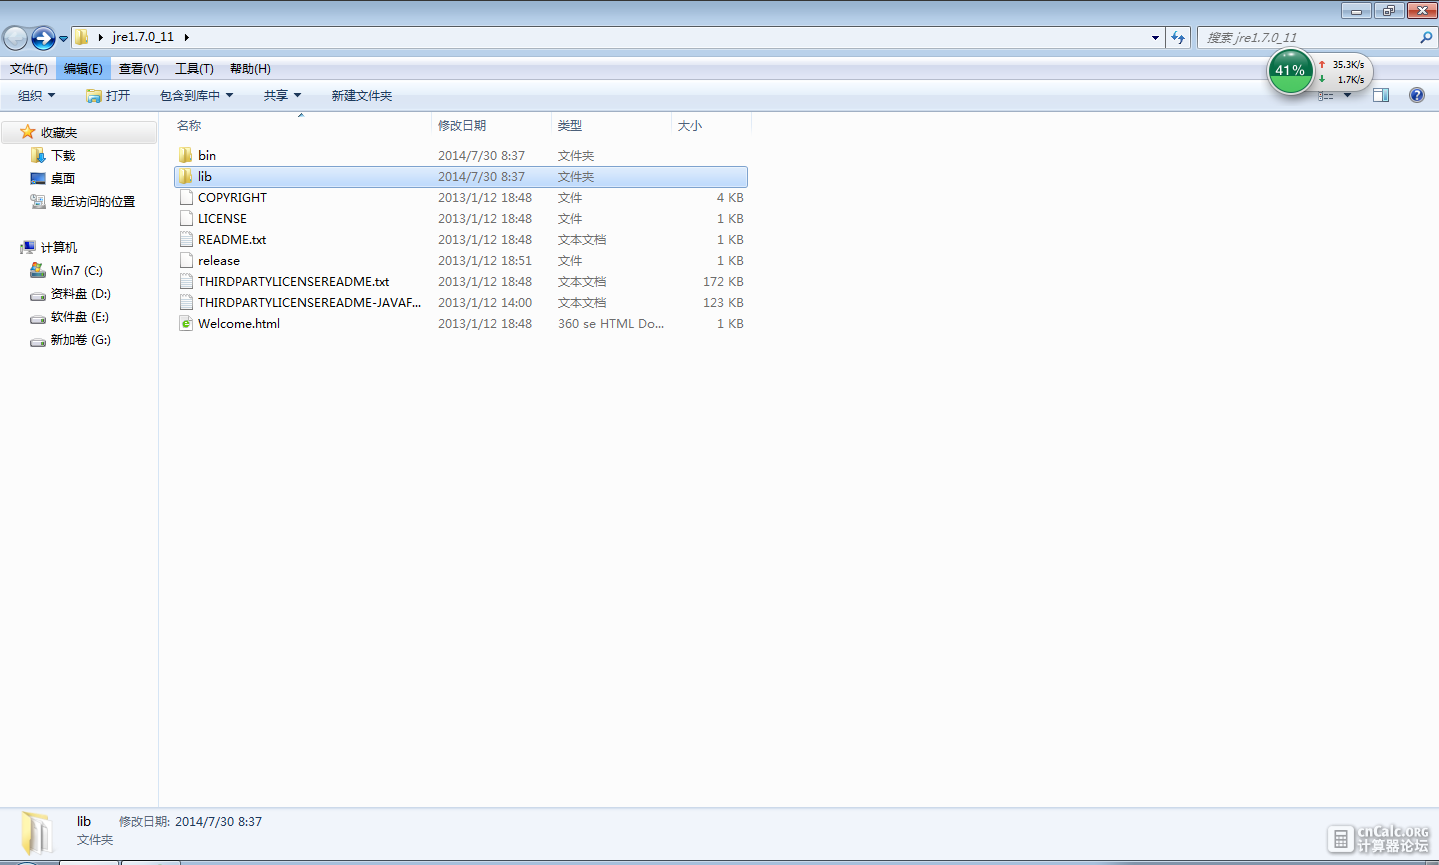Click the 计算机 computer icon

(28, 248)
